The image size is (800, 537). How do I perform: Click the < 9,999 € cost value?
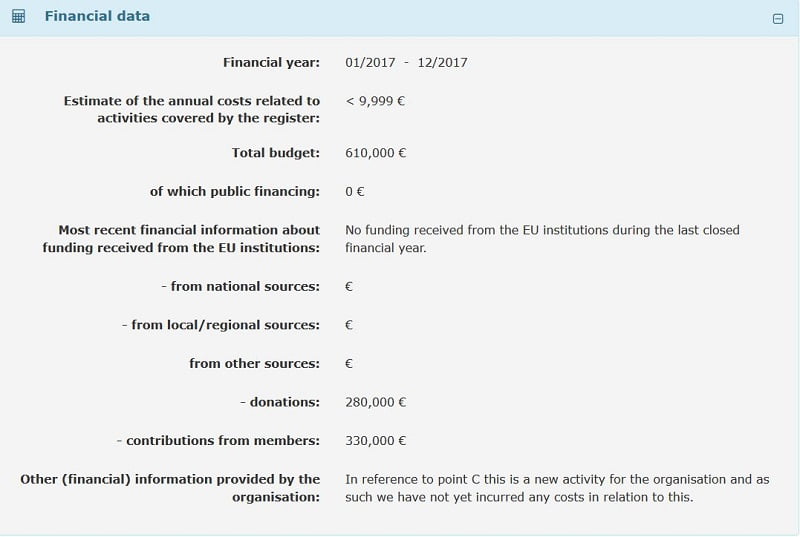[x=375, y=101]
